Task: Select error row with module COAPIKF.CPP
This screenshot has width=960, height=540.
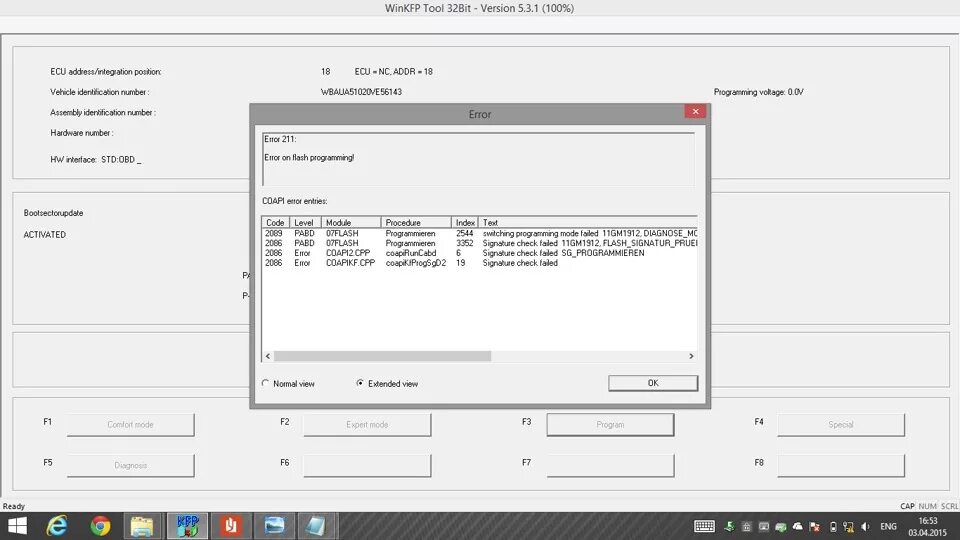Action: 480,263
